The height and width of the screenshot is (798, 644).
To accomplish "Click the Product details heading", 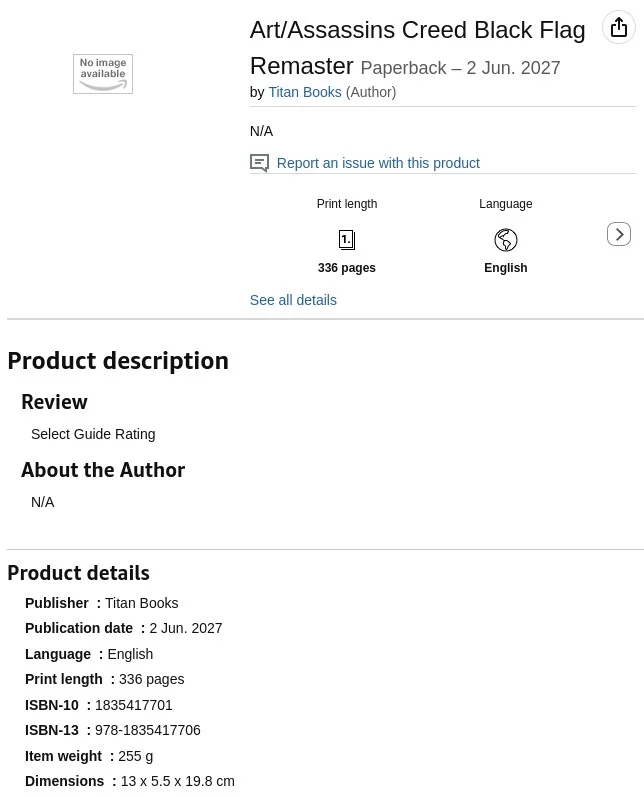I will click(78, 573).
